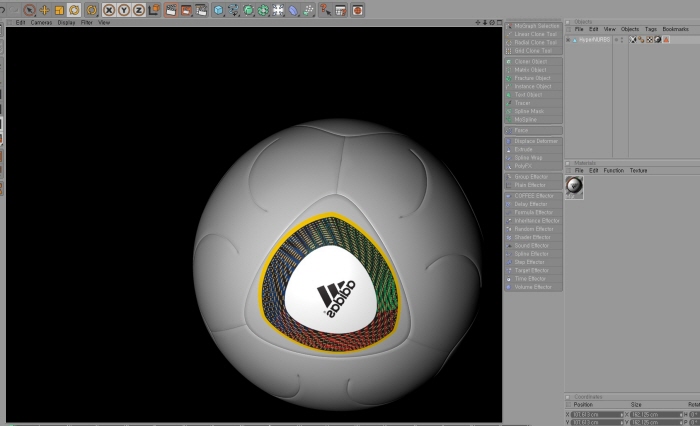Open viewport Filter menu

[x=87, y=22]
